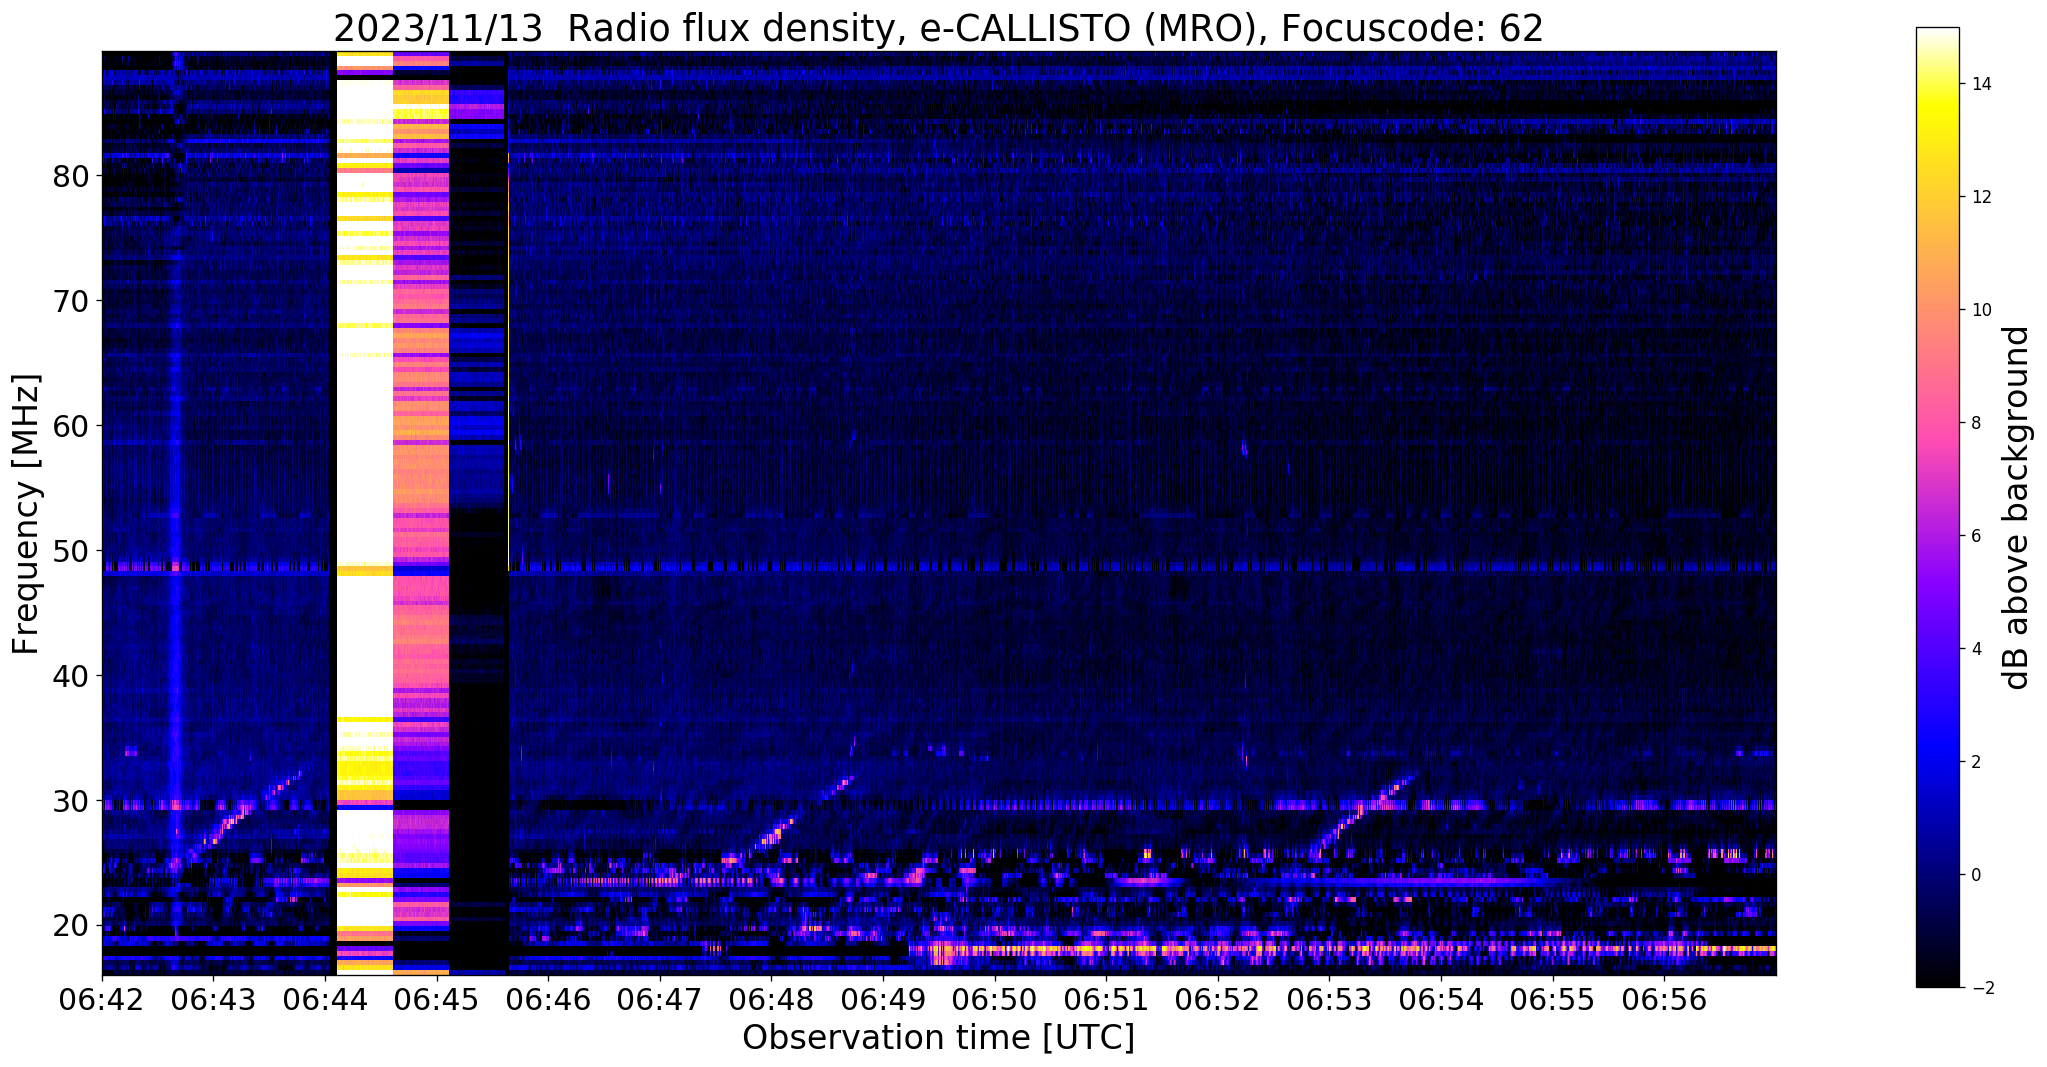Click the 06:42 time tick label
The width and height of the screenshot is (2047, 1067).
102,999
